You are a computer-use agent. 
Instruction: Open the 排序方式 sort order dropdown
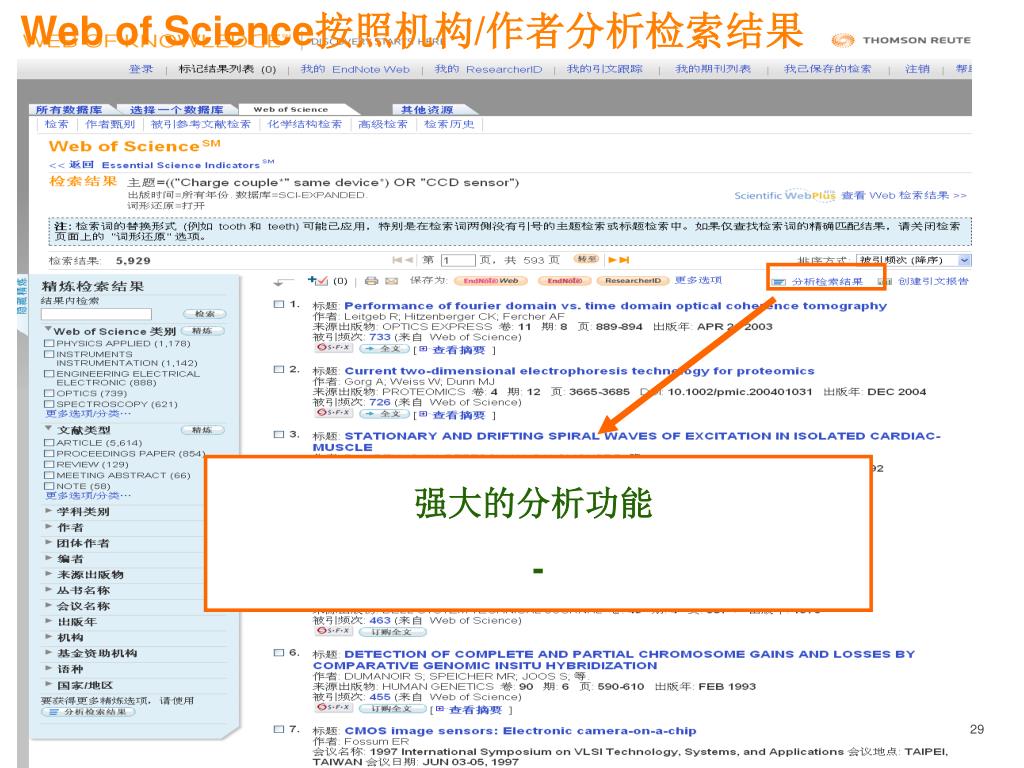(913, 260)
